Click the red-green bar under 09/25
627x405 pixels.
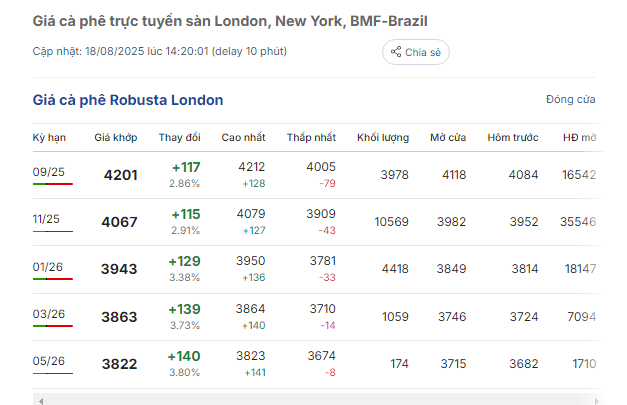(x=53, y=184)
